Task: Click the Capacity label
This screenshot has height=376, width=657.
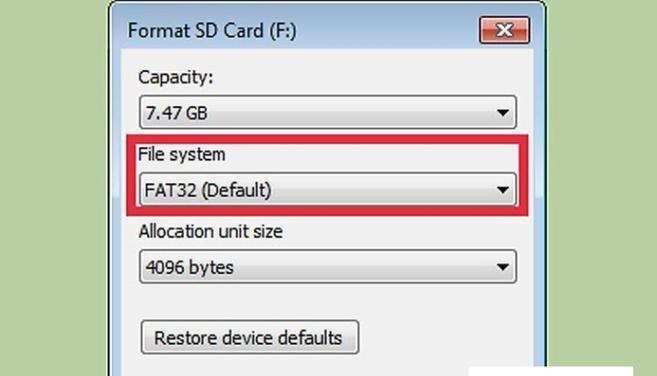Action: 176,78
